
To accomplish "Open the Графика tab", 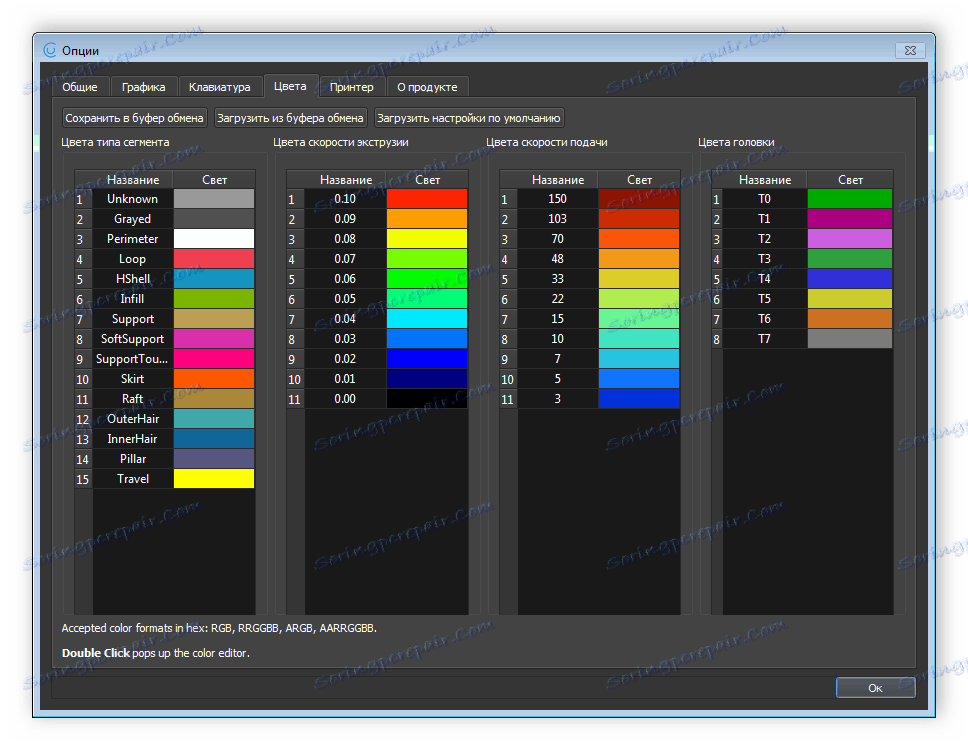I will (144, 87).
